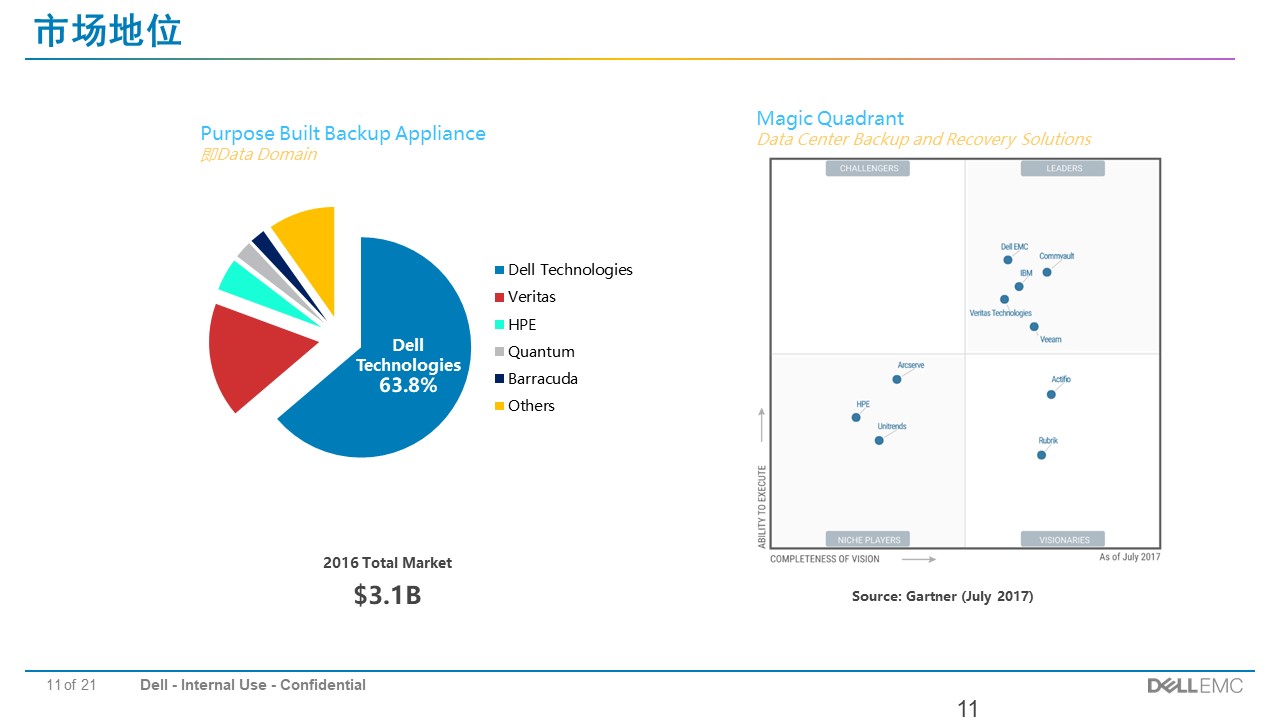Click the Dell - Internal Use - Confidential footer
This screenshot has height=720, width=1280.
253,685
